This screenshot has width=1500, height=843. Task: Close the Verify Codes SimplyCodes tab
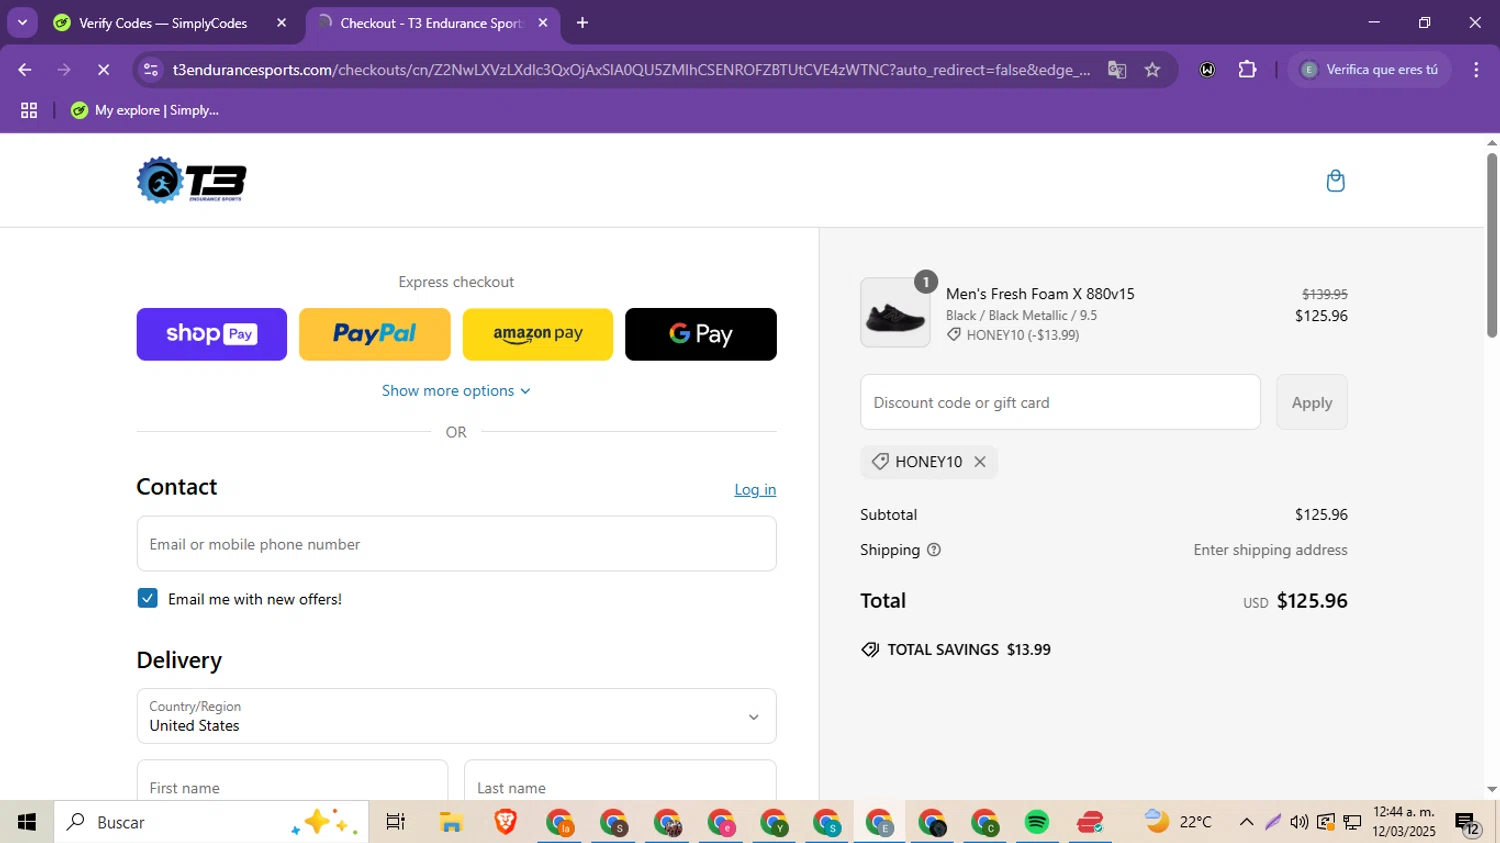[x=281, y=23]
